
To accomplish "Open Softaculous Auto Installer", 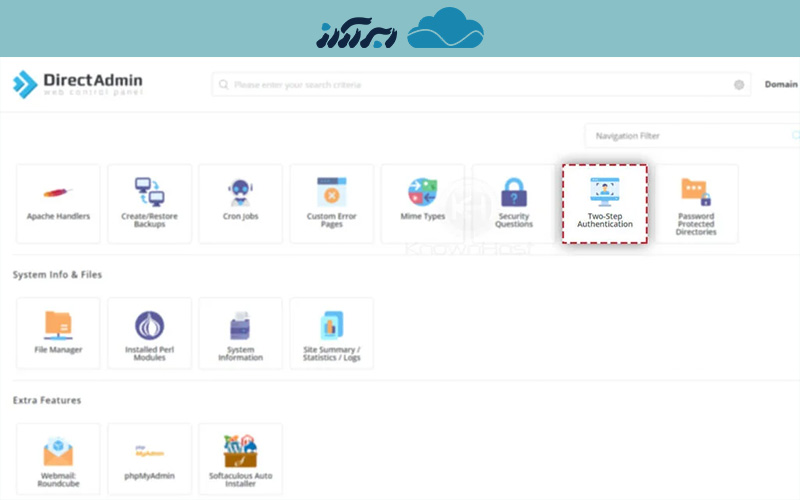I will coord(240,459).
